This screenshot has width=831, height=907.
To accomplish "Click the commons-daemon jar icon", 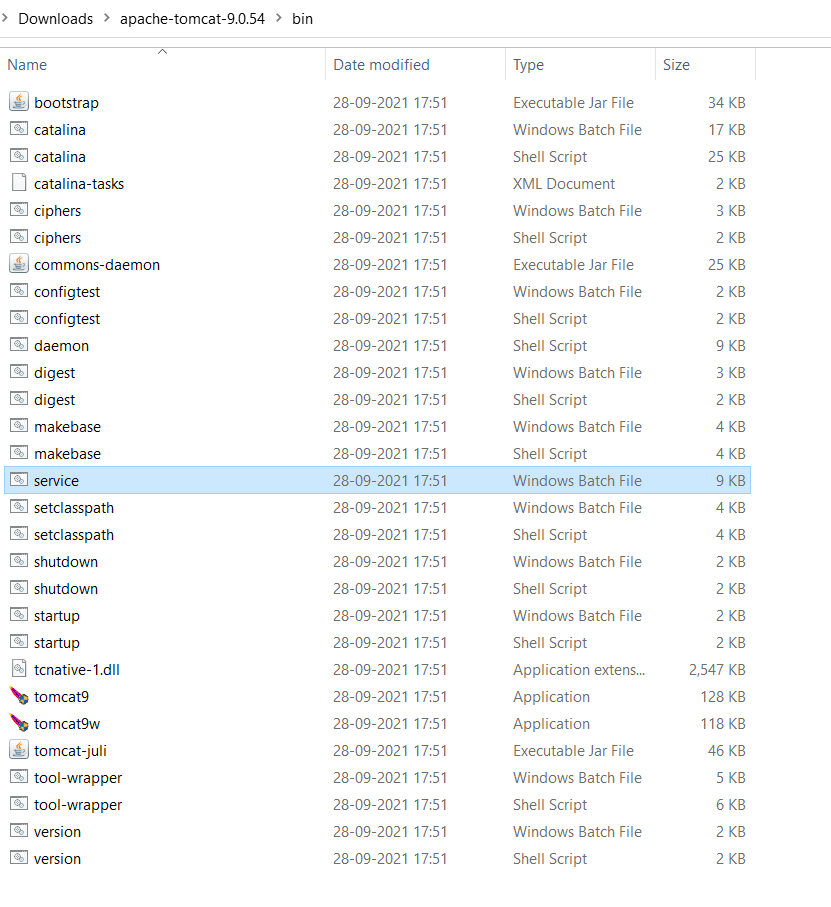I will (x=19, y=264).
